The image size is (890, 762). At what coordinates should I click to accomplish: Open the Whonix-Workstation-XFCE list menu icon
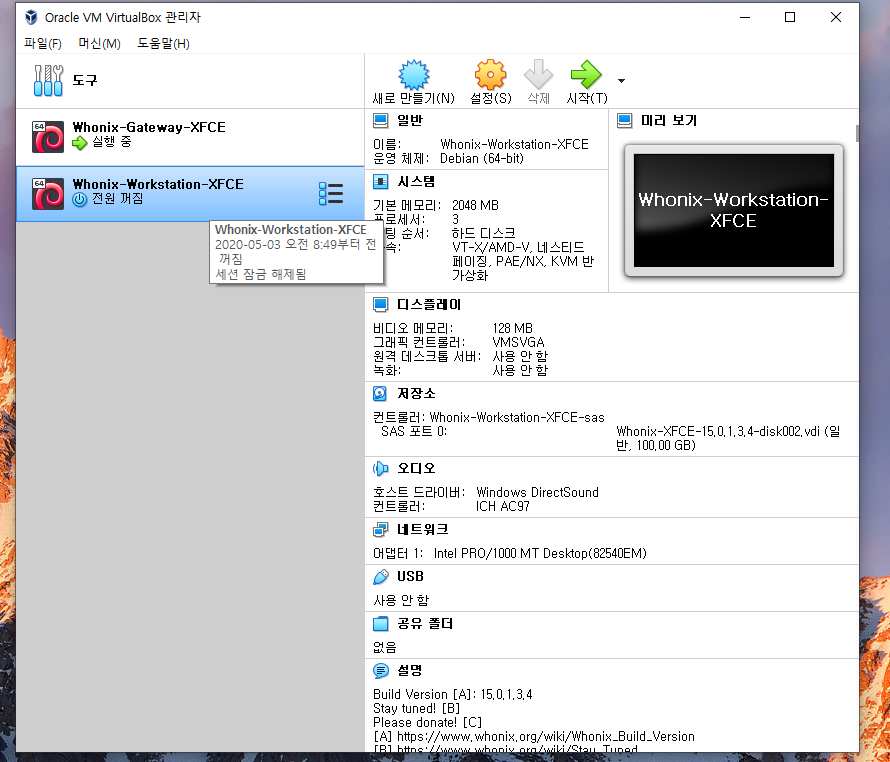331,194
